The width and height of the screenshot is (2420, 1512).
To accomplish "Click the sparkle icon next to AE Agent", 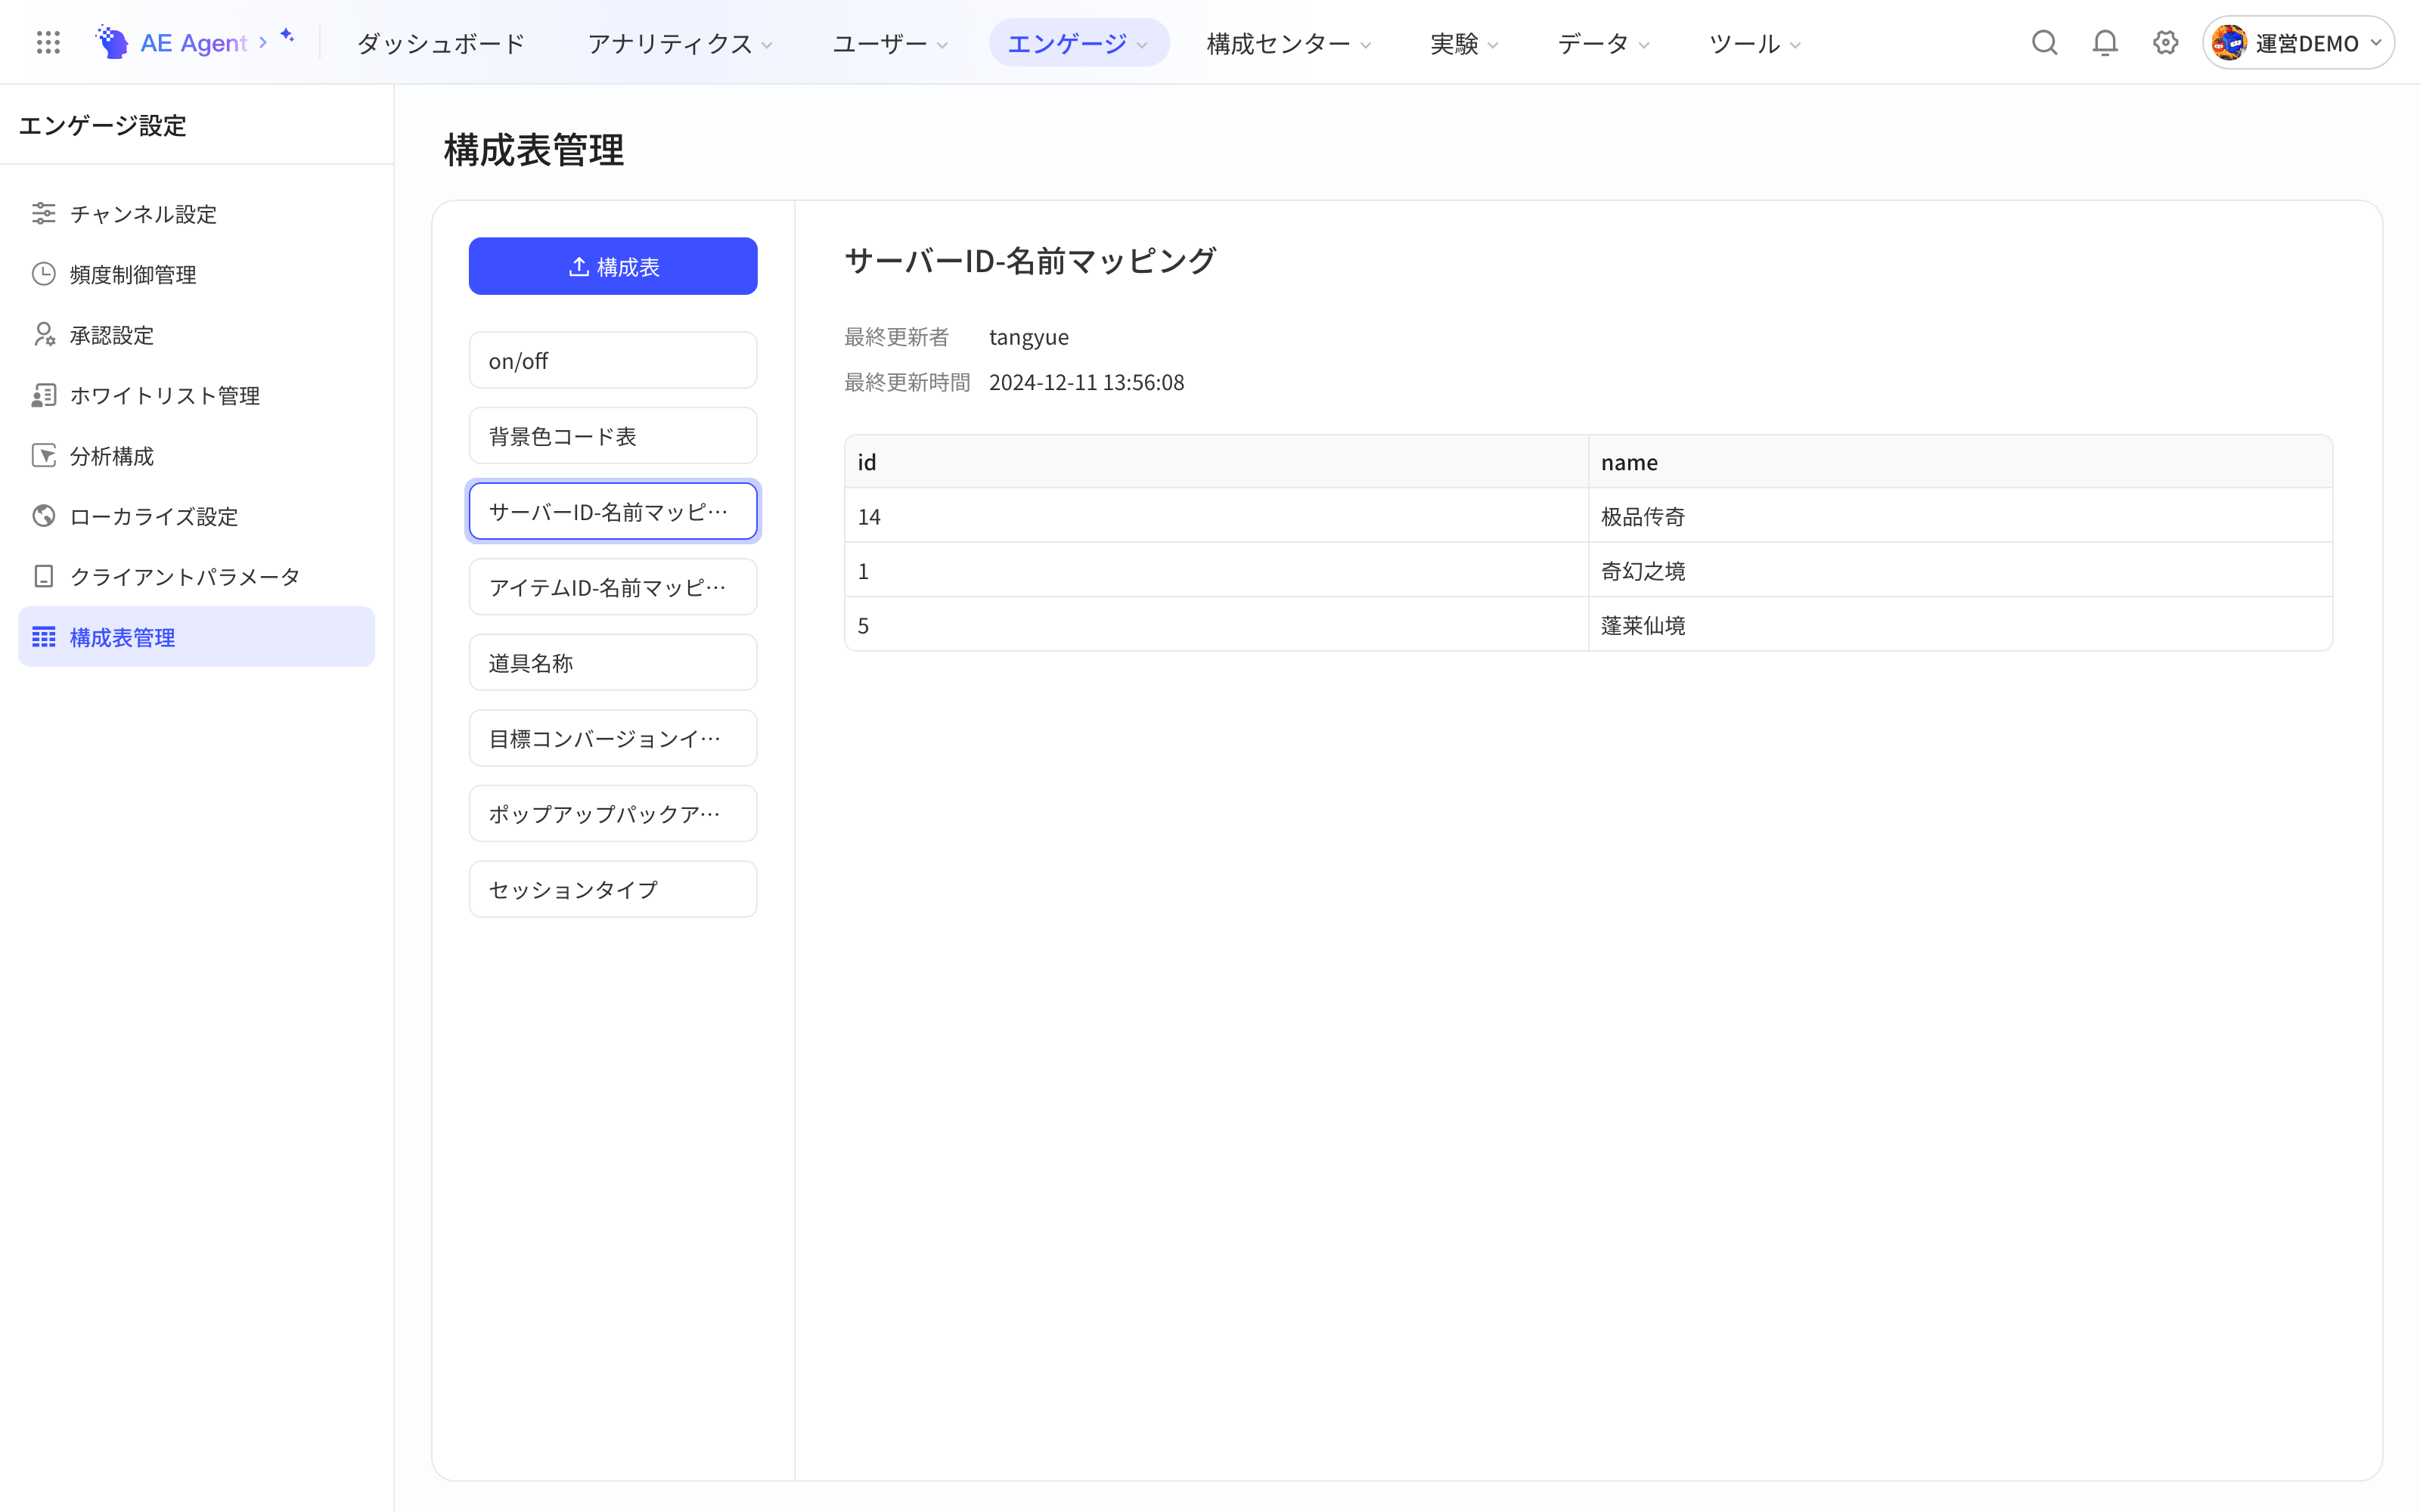I will point(287,36).
